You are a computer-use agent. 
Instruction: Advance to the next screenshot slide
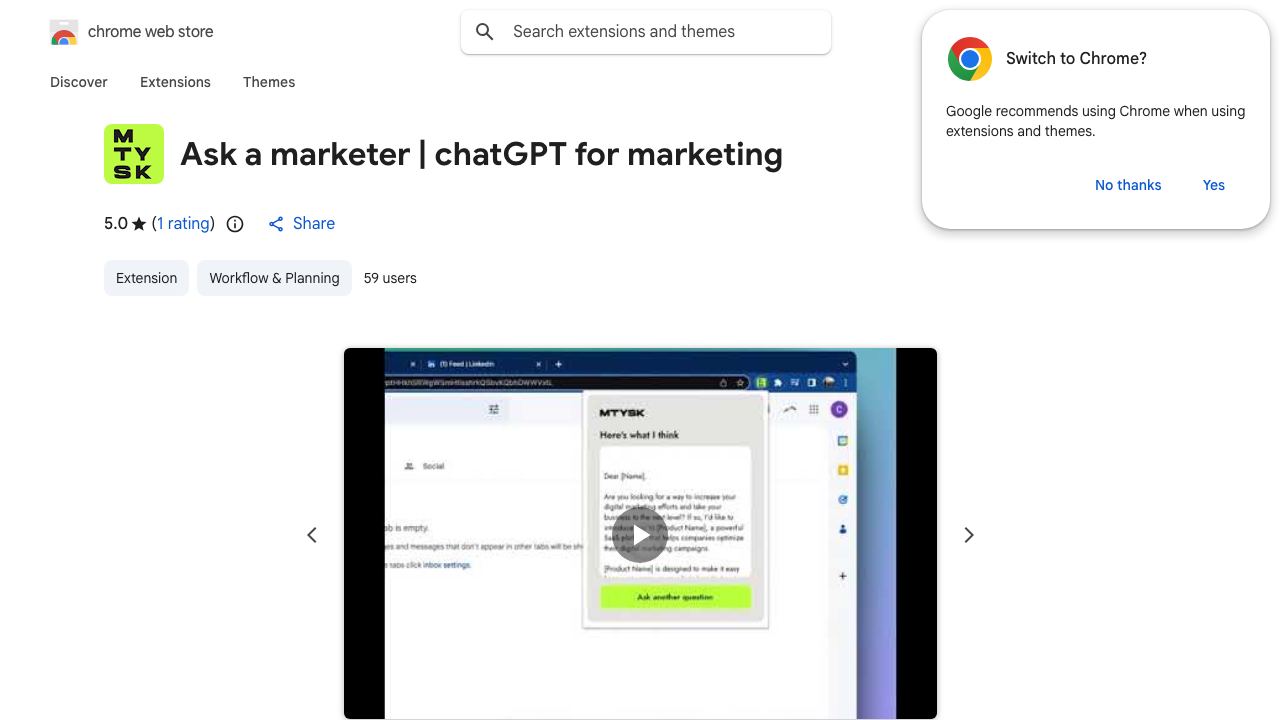coord(968,535)
